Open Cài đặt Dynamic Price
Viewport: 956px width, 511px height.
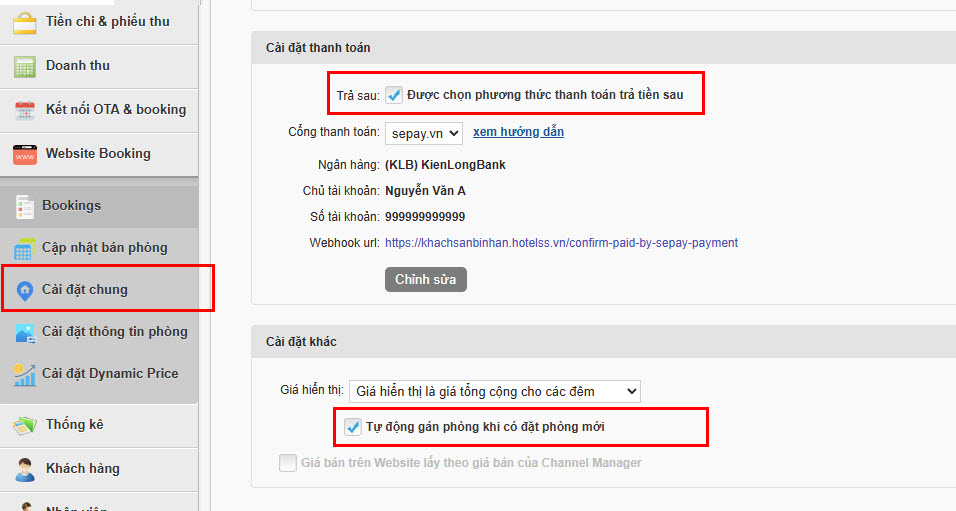pyautogui.click(x=99, y=374)
